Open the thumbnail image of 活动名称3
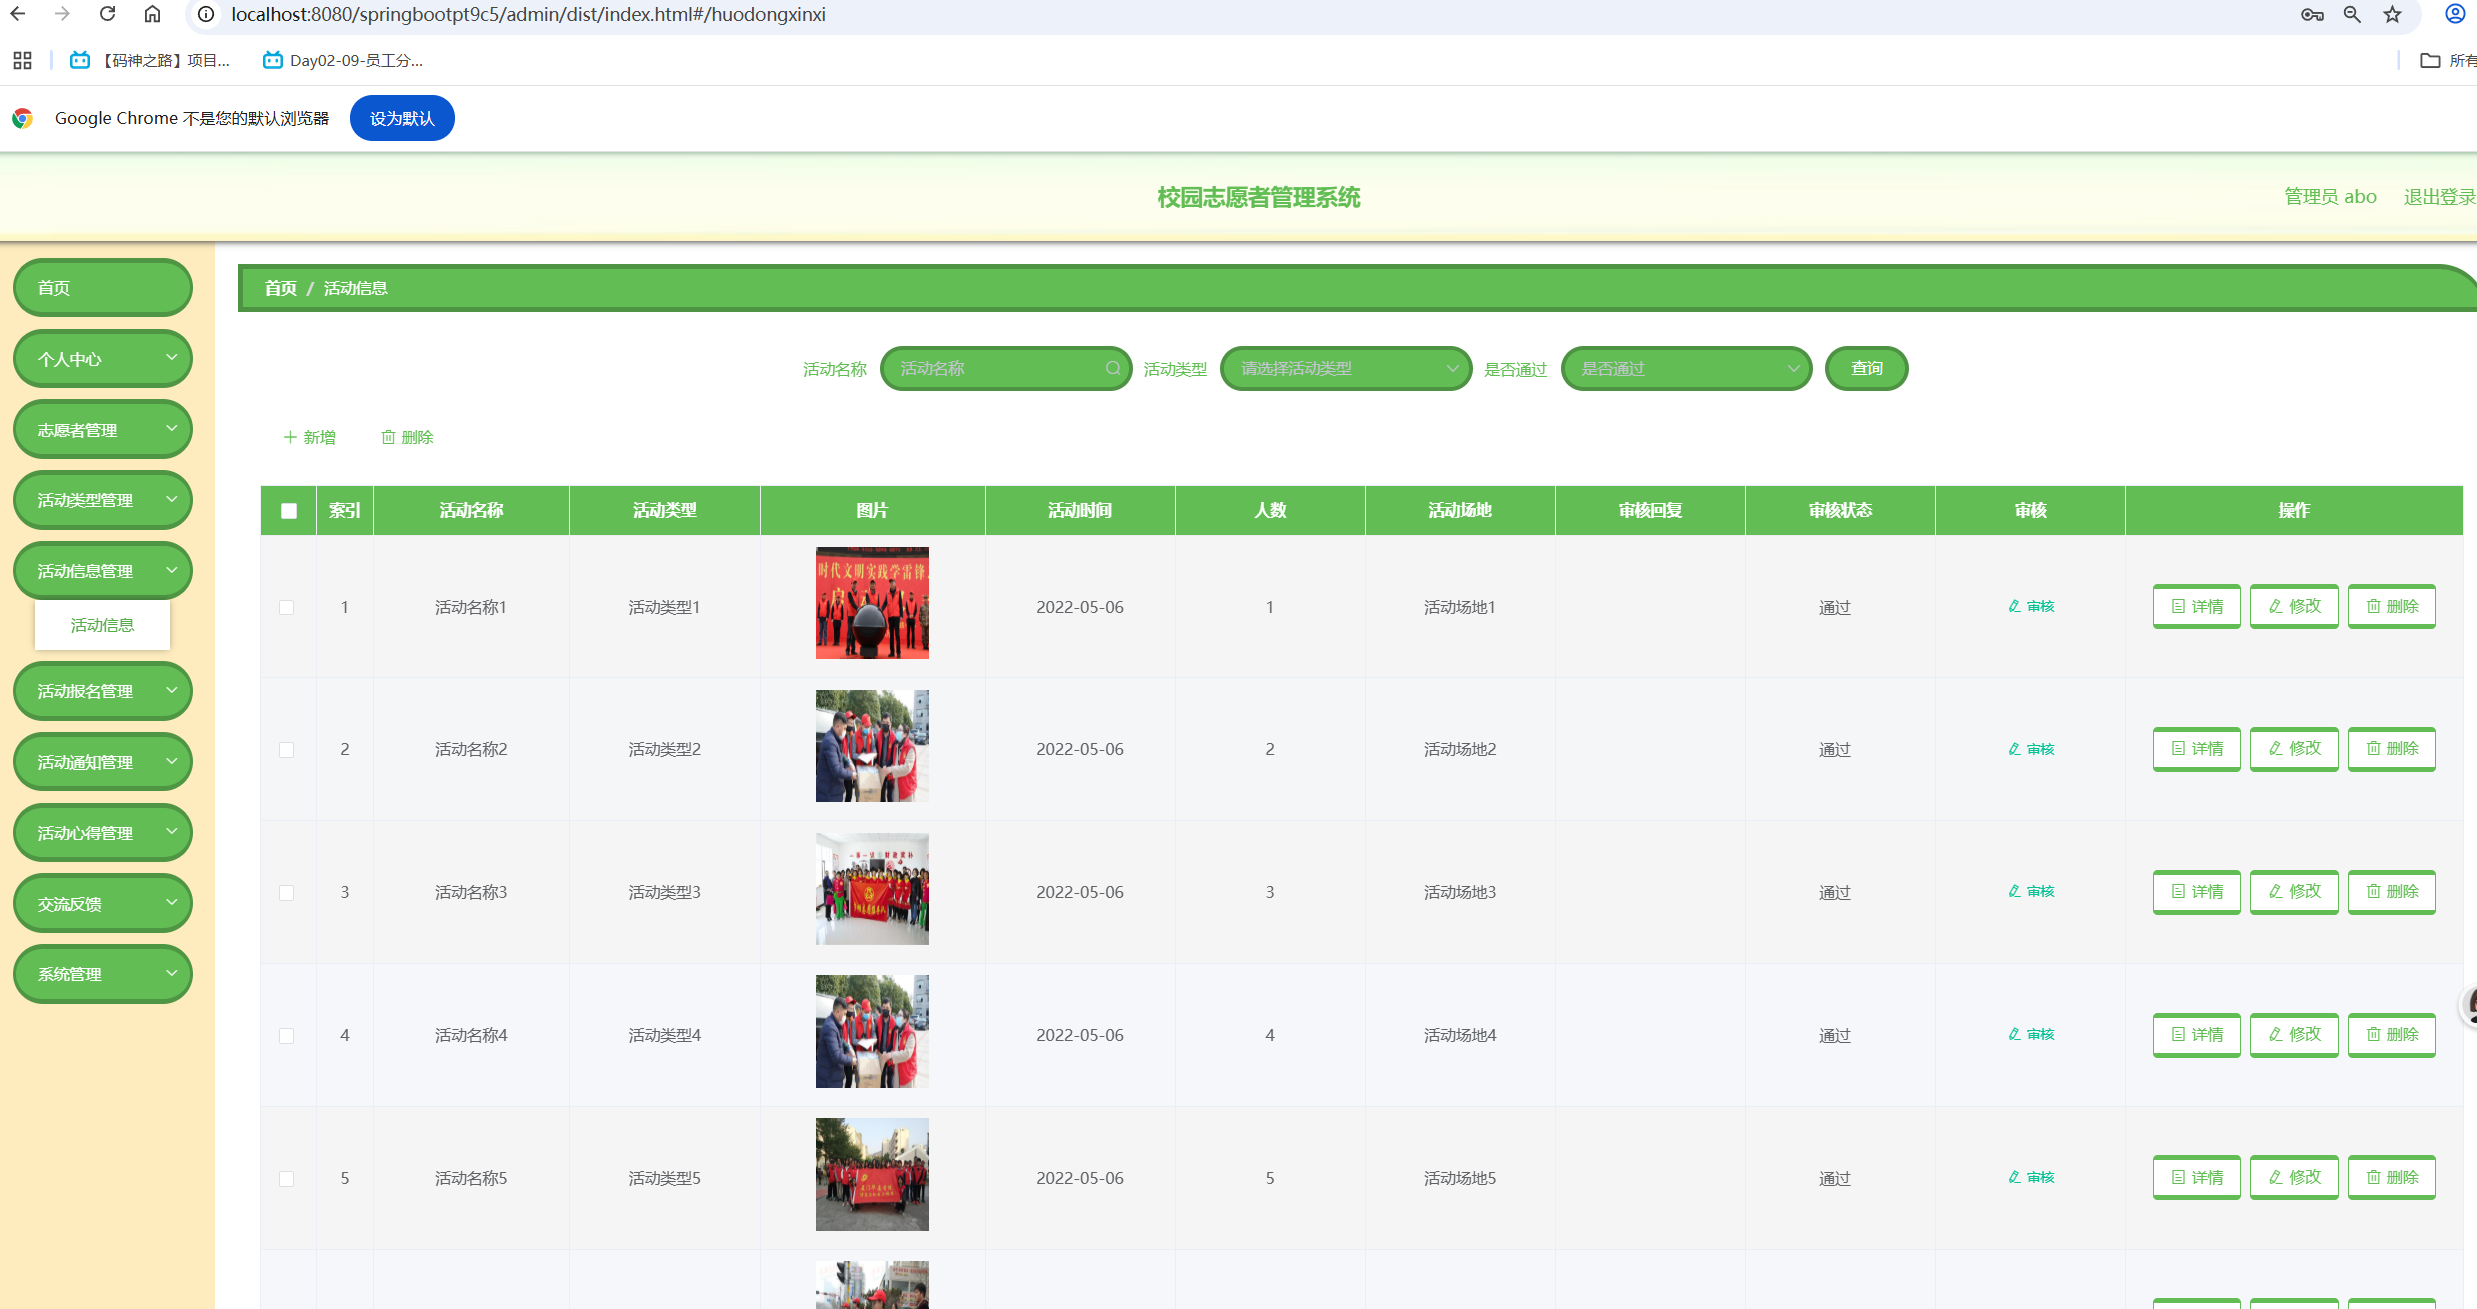Image resolution: width=2477 pixels, height=1309 pixels. coord(872,889)
